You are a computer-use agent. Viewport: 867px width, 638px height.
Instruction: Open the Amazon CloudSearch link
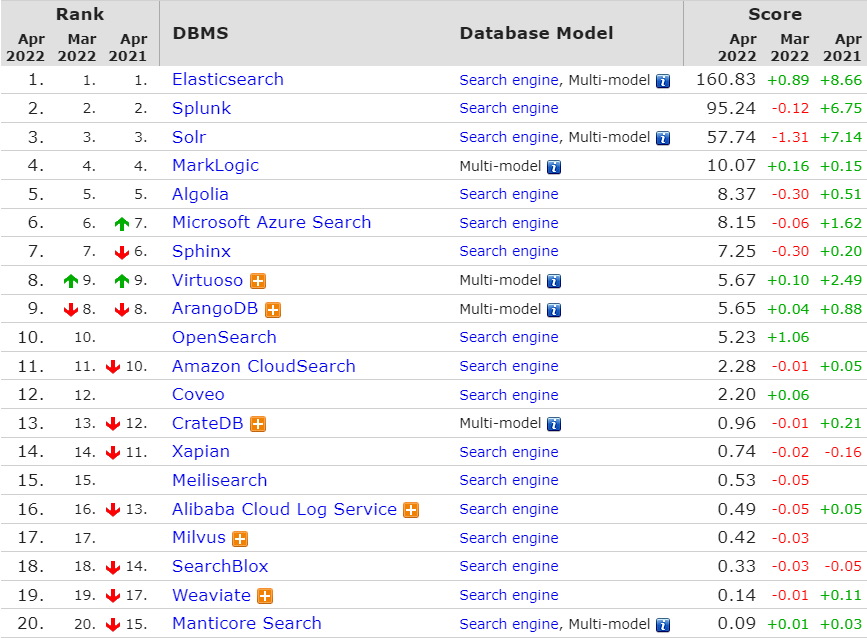(264, 366)
